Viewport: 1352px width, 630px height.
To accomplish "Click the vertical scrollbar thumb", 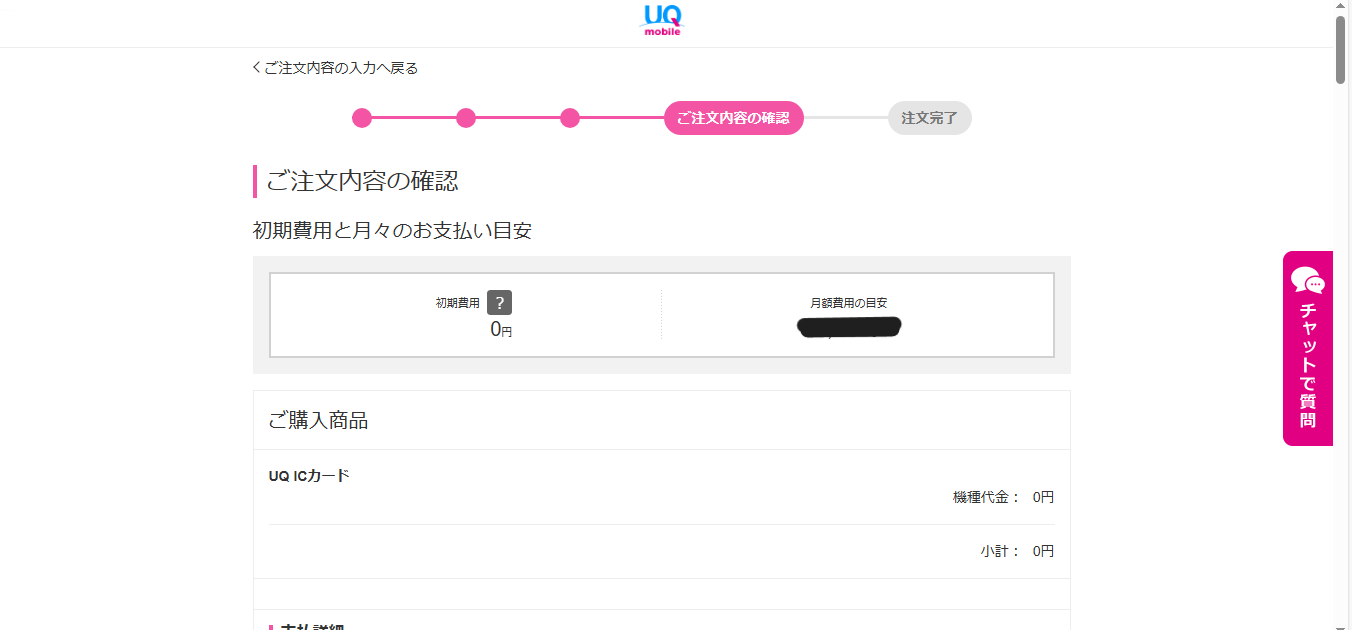I will pyautogui.click(x=1341, y=49).
